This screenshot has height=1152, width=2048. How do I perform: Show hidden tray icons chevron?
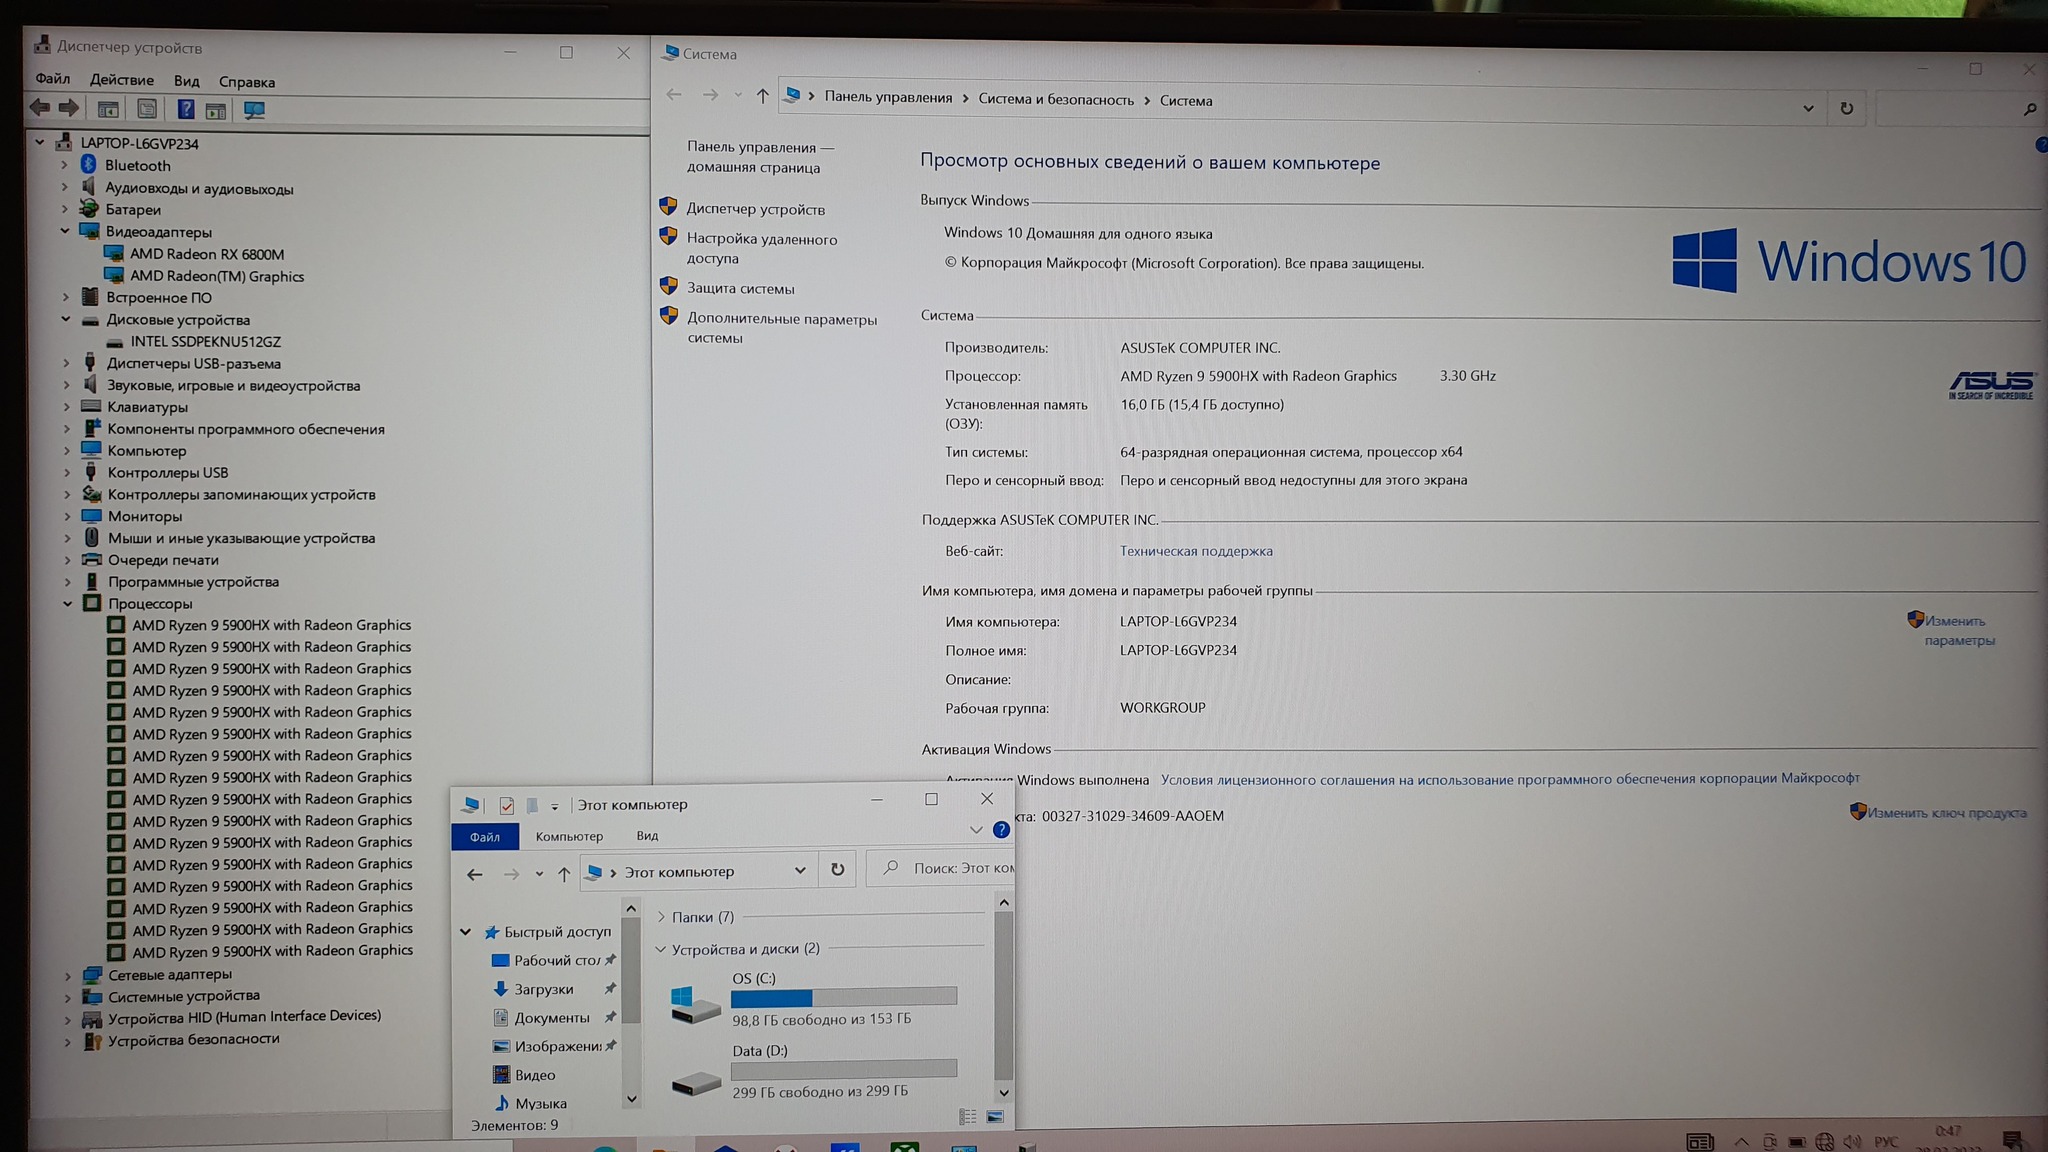(x=1741, y=1142)
